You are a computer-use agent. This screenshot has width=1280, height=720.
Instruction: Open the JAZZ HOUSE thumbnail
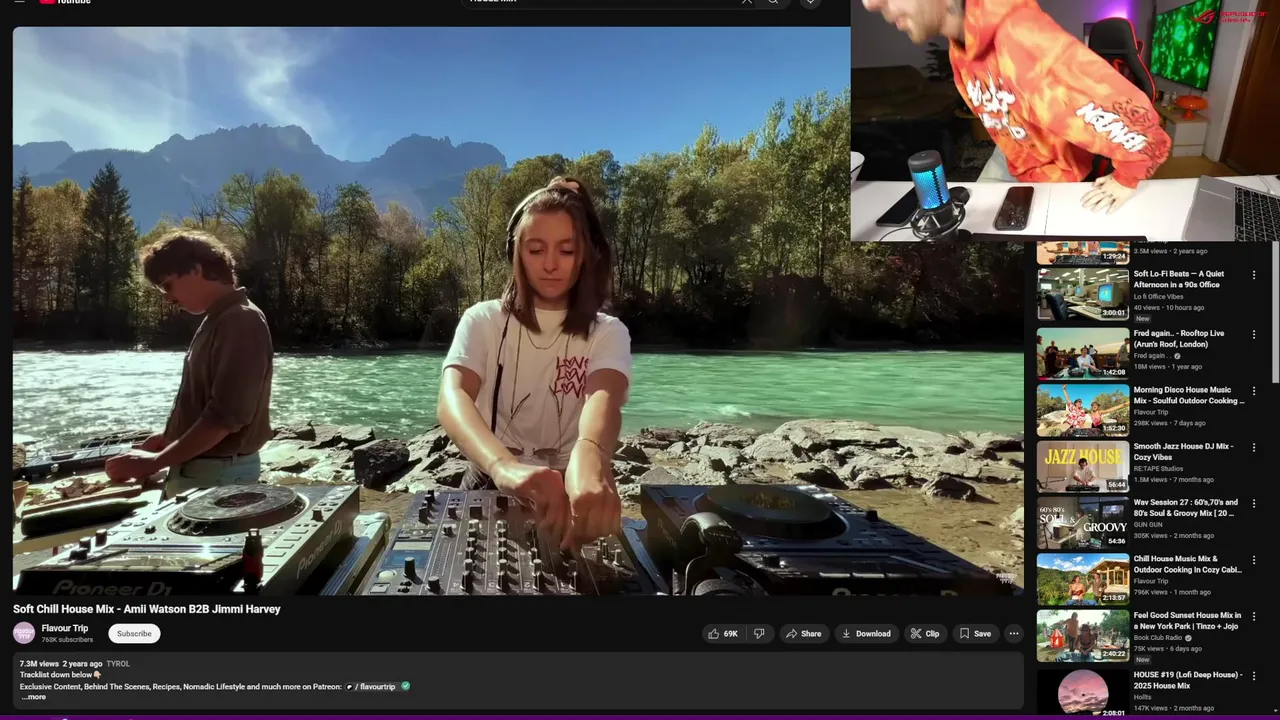coord(1083,466)
